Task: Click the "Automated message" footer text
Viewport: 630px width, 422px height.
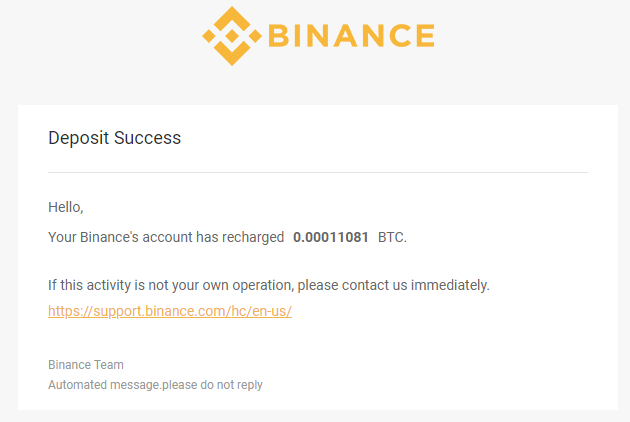Action: click(104, 385)
